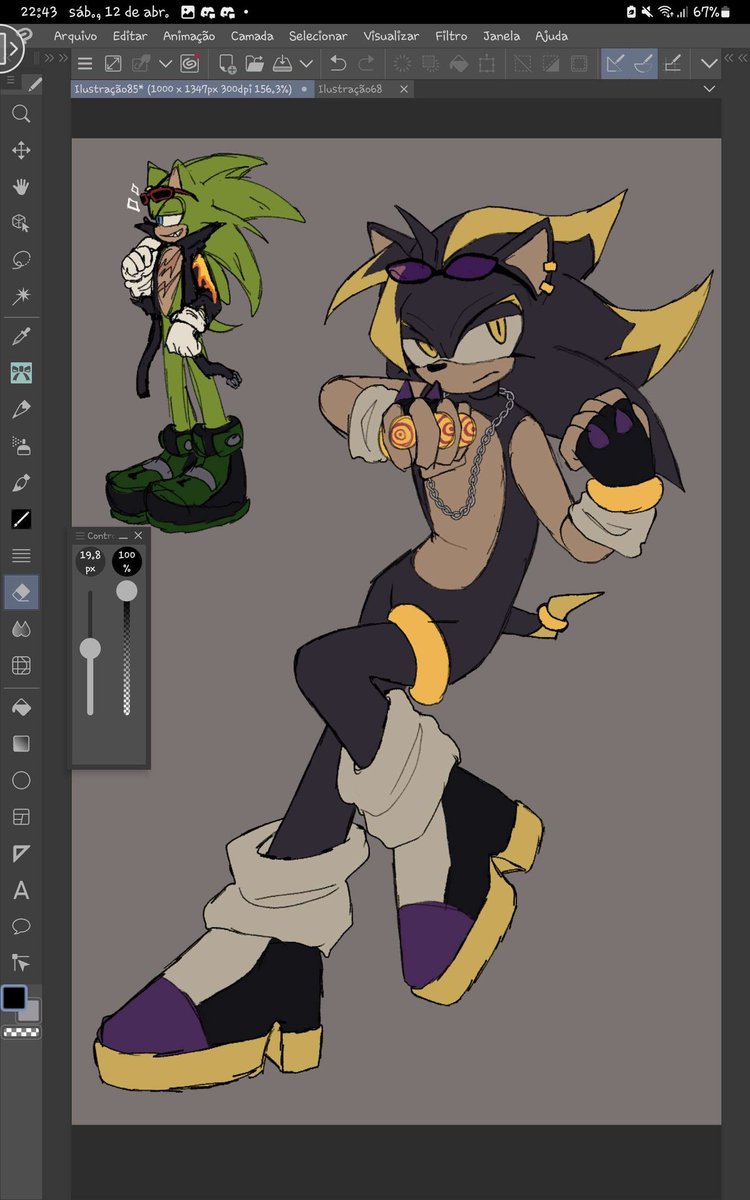Close the Contr floating palette
Image resolution: width=750 pixels, height=1200 pixels.
pyautogui.click(x=138, y=536)
